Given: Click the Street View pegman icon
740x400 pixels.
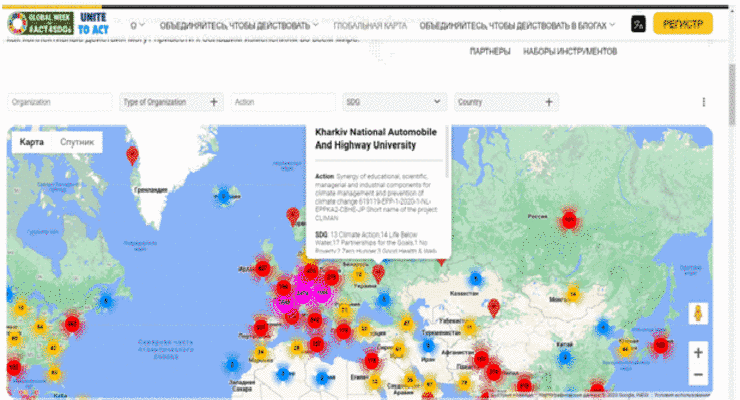Looking at the screenshot, I should [x=697, y=313].
